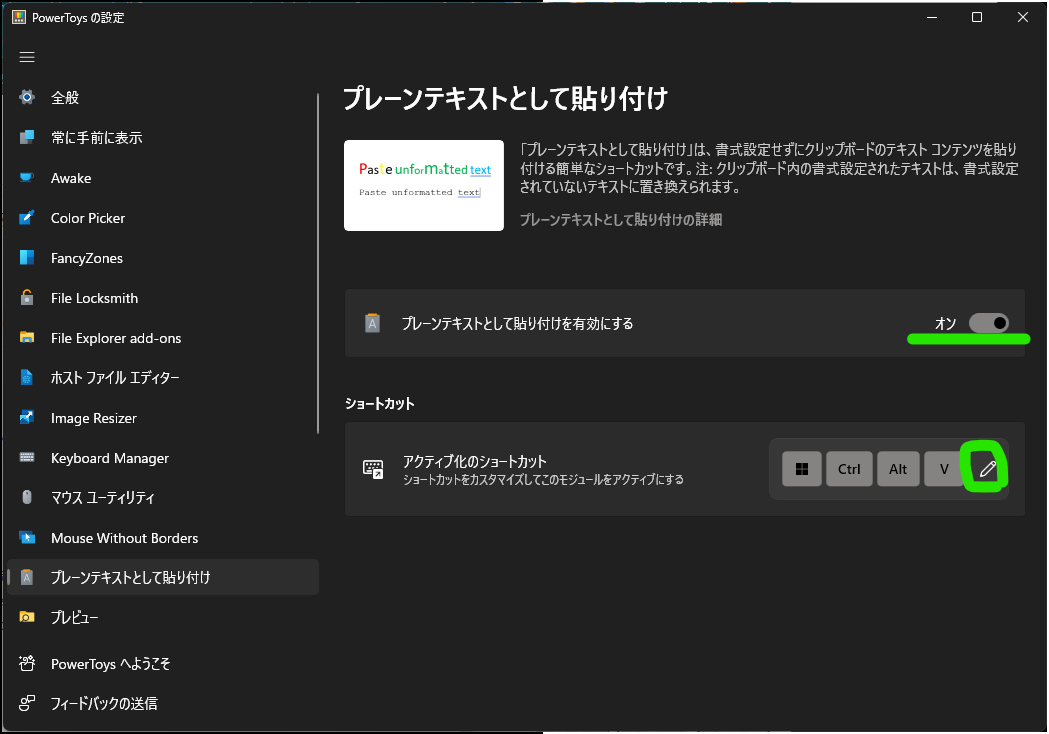Select マウス ユーティリティ in the sidebar
This screenshot has height=734, width=1049.
click(x=163, y=498)
